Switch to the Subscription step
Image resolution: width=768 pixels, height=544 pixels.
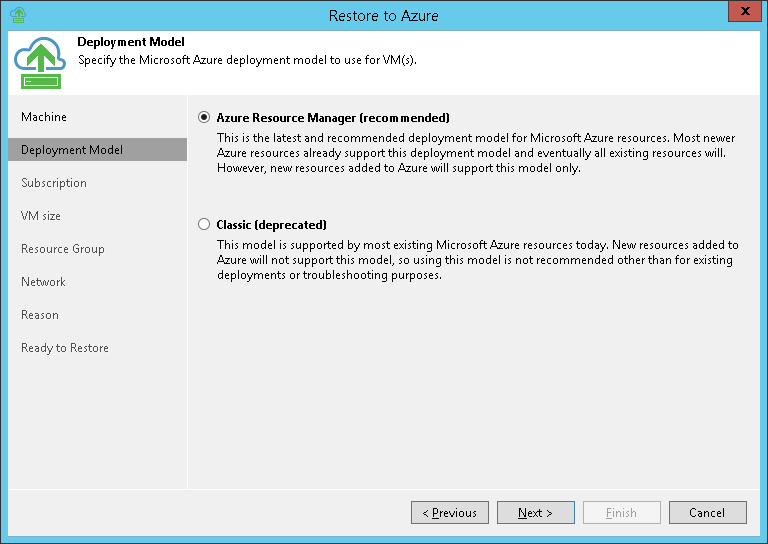click(54, 183)
